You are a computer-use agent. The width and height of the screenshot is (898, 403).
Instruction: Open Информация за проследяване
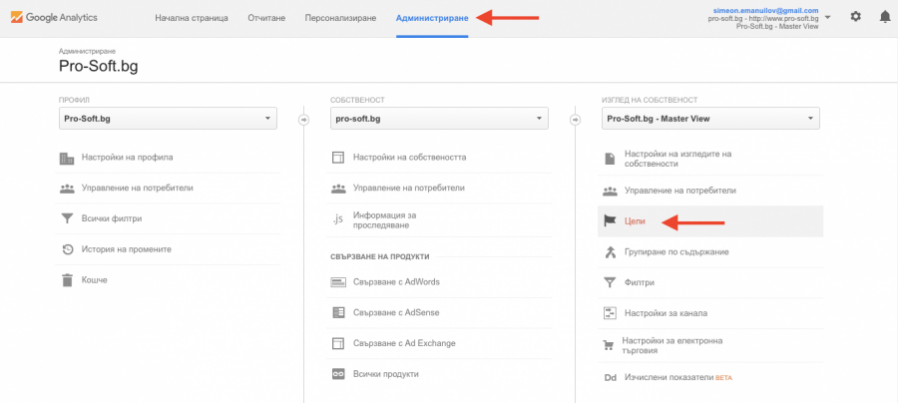(x=385, y=220)
